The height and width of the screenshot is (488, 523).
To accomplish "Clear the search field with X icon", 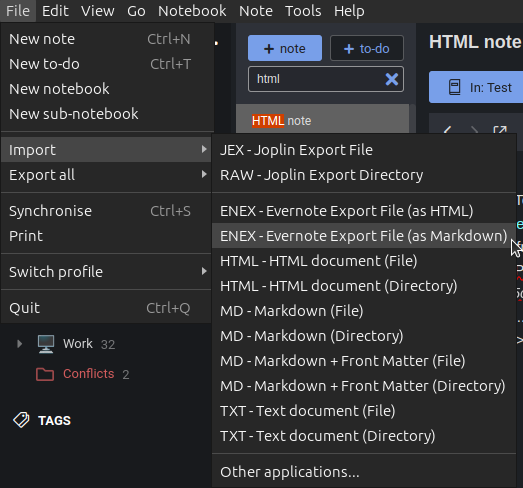I will click(392, 79).
